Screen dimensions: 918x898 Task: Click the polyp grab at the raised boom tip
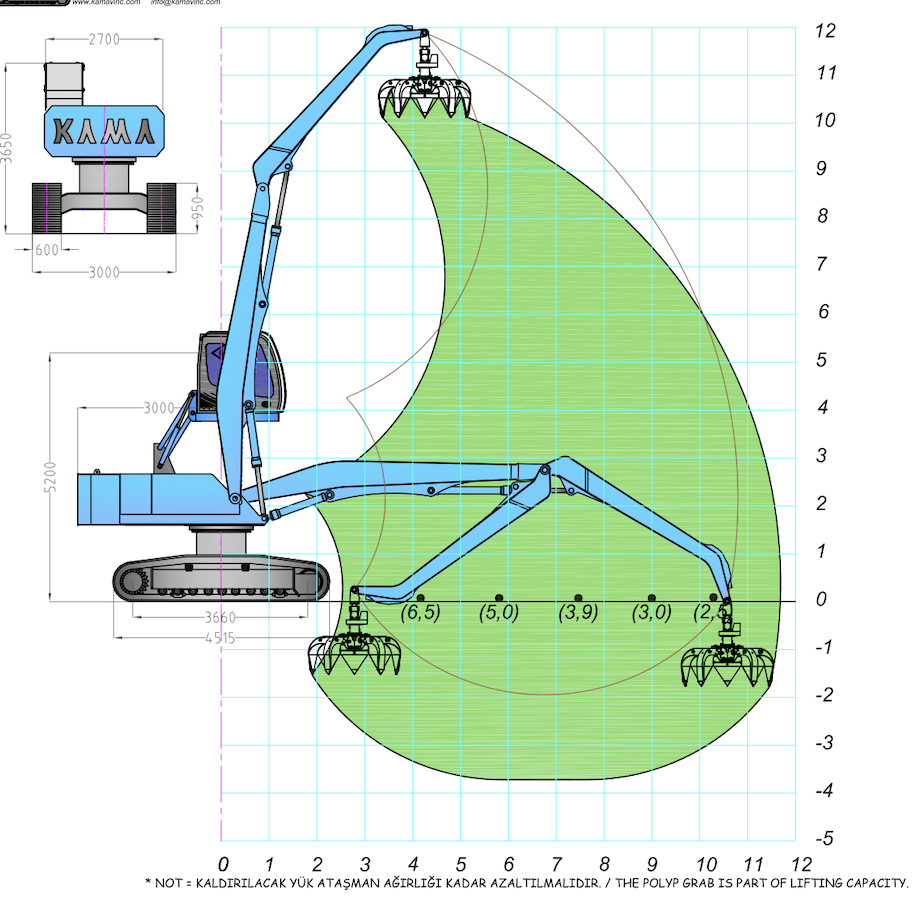click(425, 87)
